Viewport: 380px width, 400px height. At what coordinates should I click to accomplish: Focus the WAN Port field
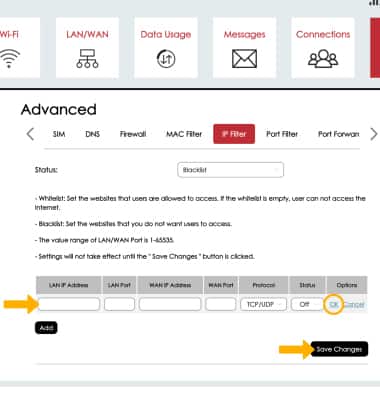tap(221, 304)
